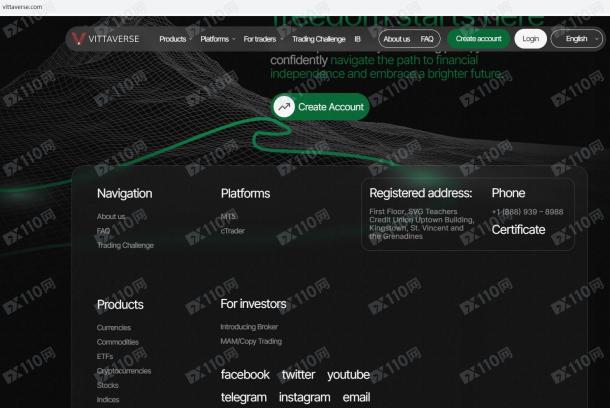Screen dimensions: 610x408
Task: Click the Vittaverse logo in the header
Action: click(105, 39)
